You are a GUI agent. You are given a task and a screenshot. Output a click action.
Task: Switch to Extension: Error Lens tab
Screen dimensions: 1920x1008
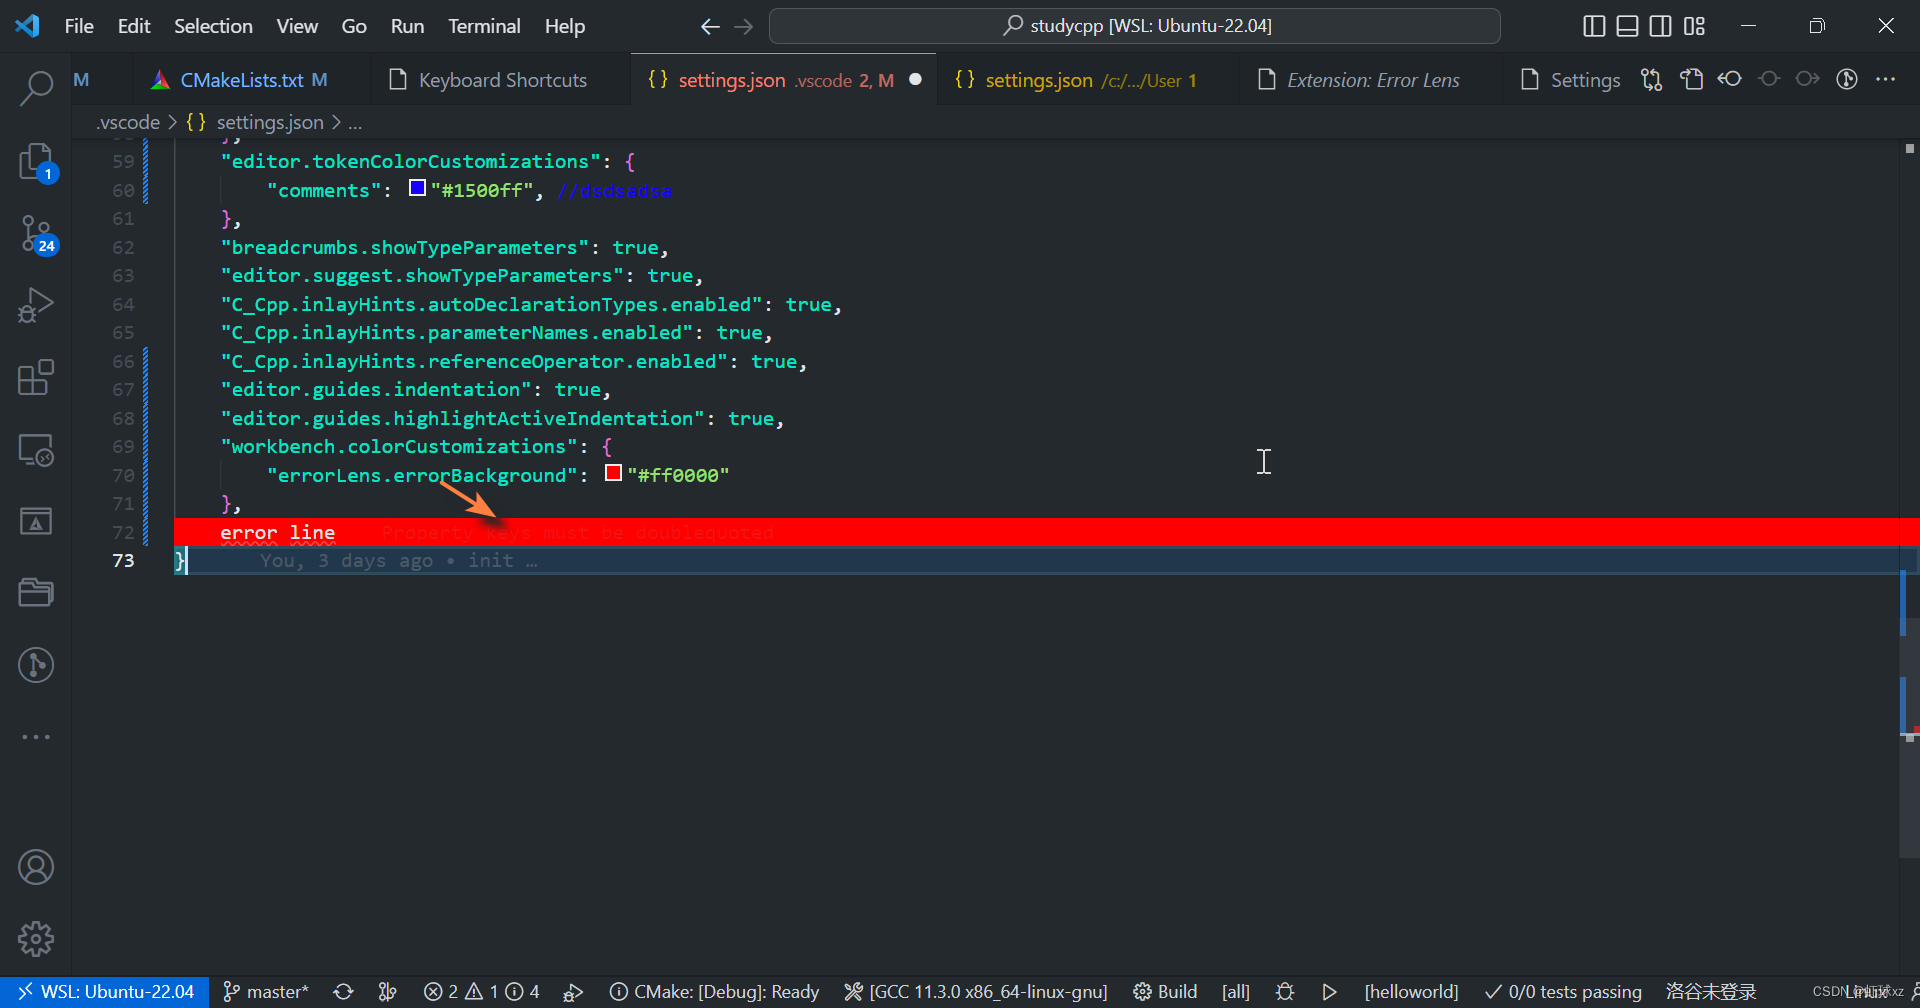click(x=1372, y=80)
